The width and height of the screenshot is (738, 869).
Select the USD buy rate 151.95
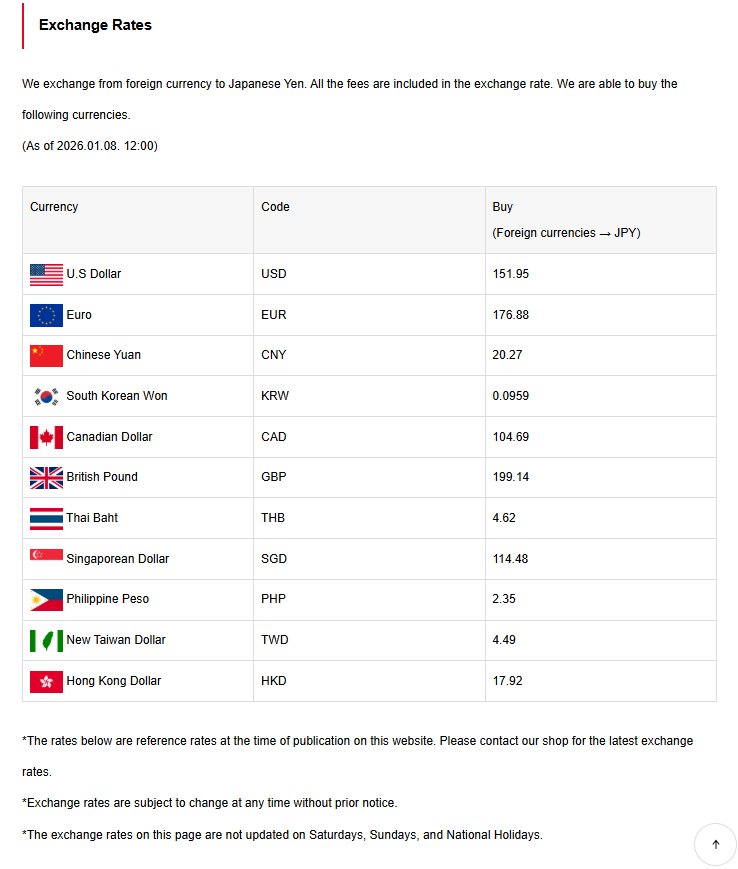pos(511,274)
